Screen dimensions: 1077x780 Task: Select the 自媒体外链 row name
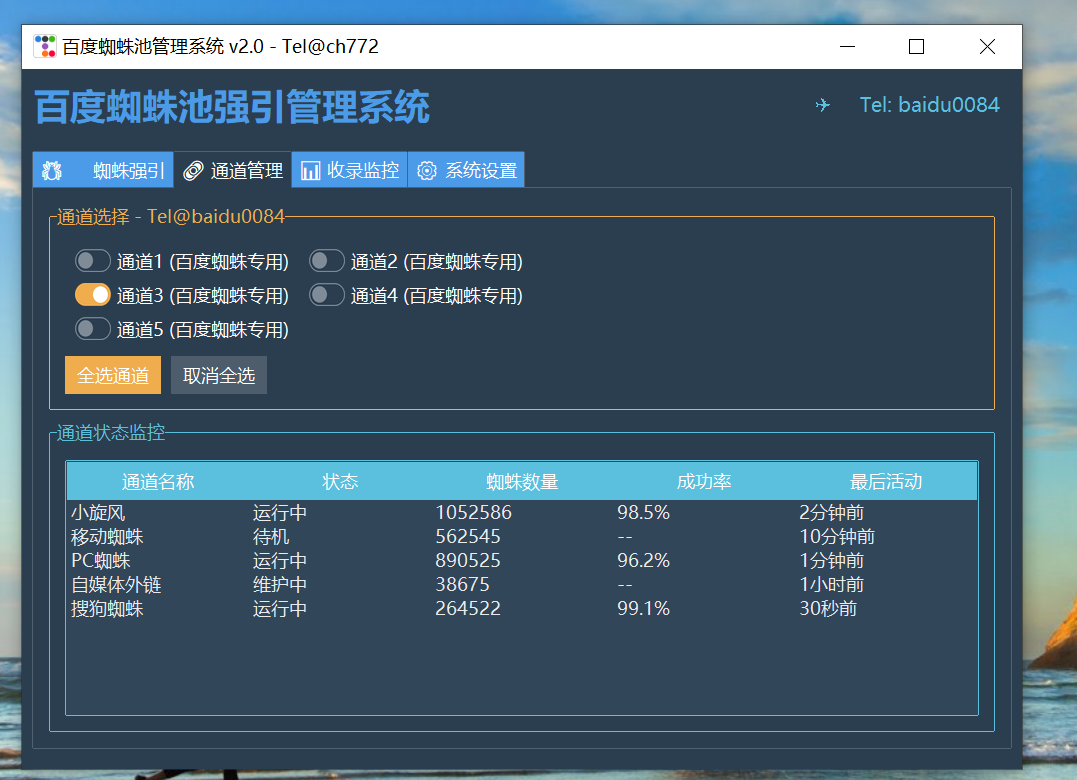pyautogui.click(x=116, y=585)
